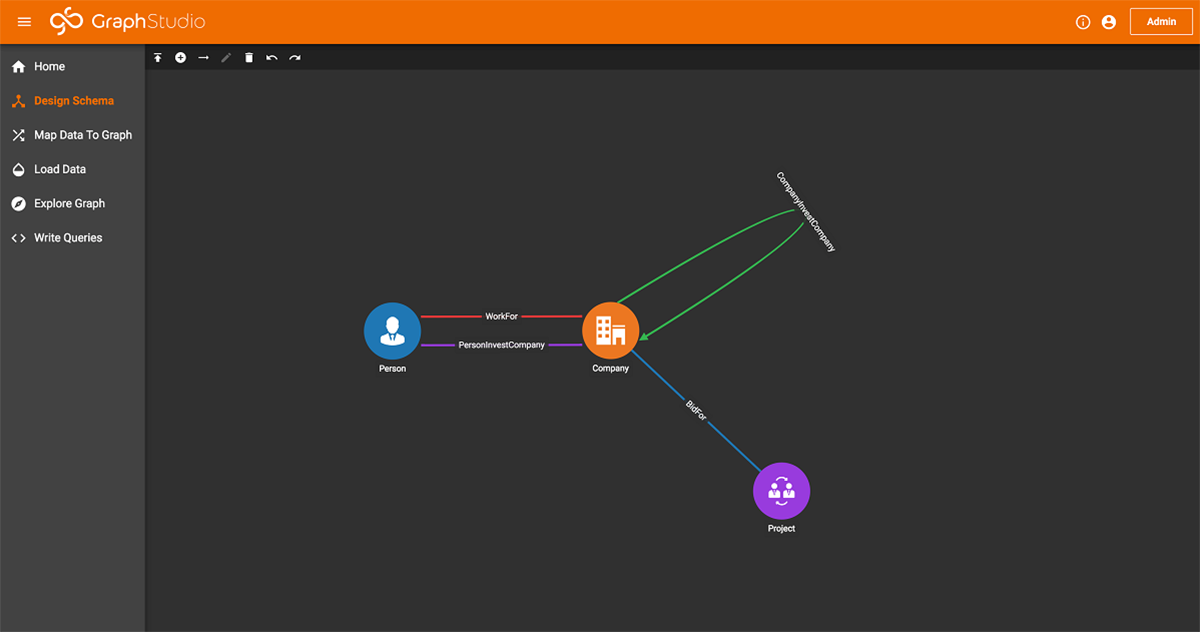This screenshot has width=1200, height=632.
Task: Click the Admin button
Action: (x=1160, y=21)
